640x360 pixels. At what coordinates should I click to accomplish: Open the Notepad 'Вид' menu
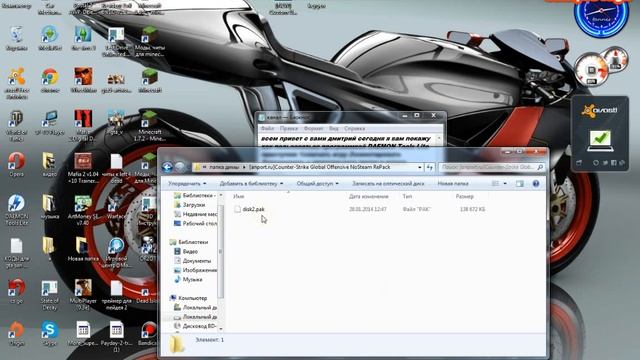[333, 129]
